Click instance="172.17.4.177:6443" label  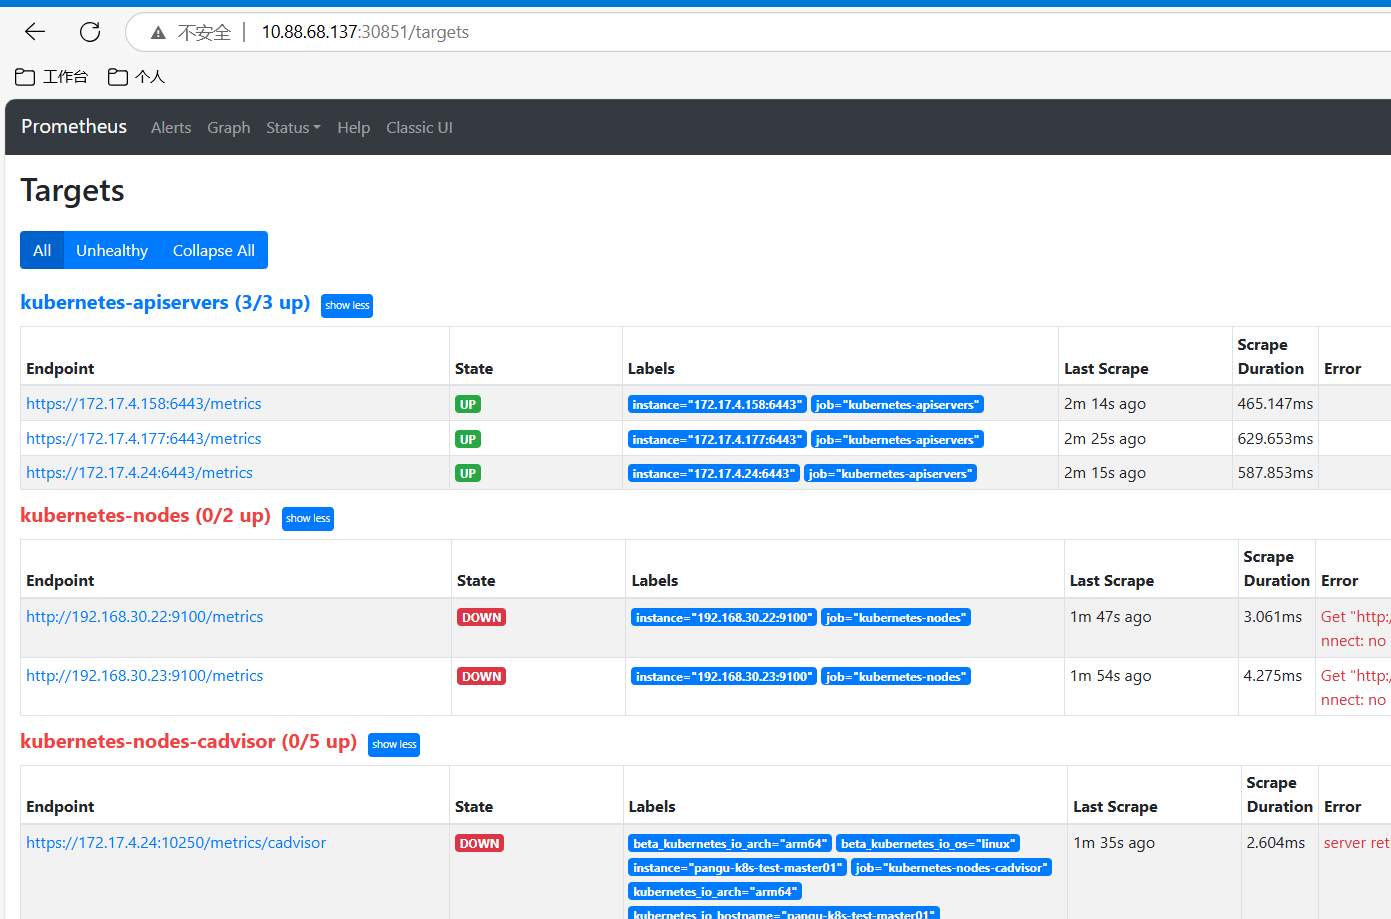point(717,440)
